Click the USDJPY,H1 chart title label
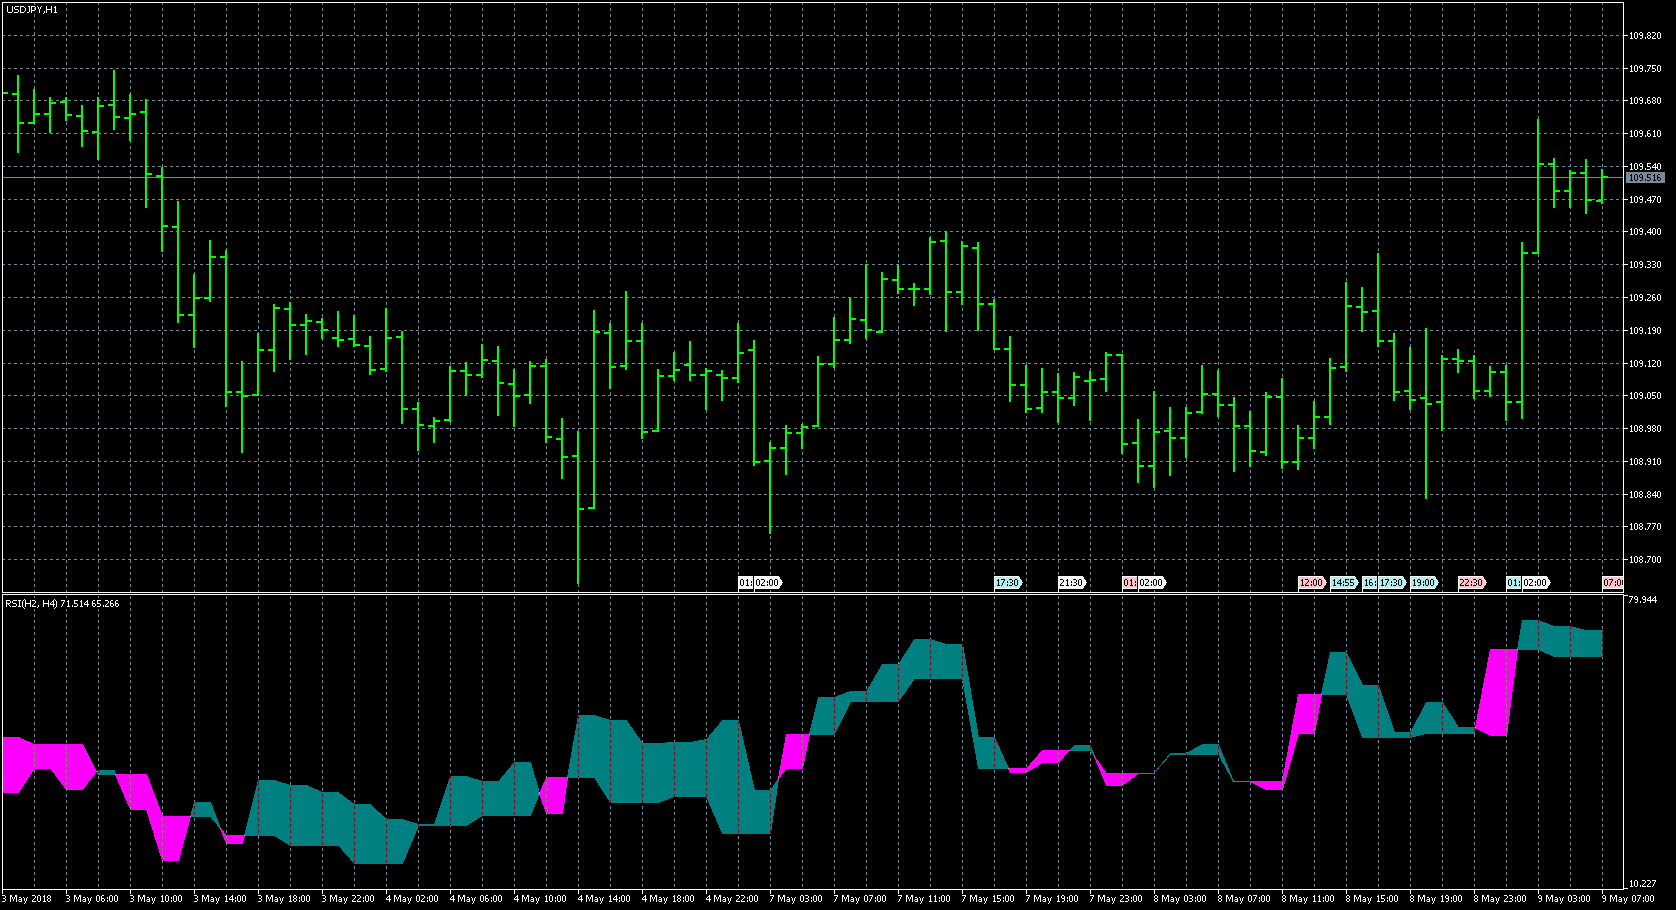This screenshot has width=1676, height=910. (32, 10)
